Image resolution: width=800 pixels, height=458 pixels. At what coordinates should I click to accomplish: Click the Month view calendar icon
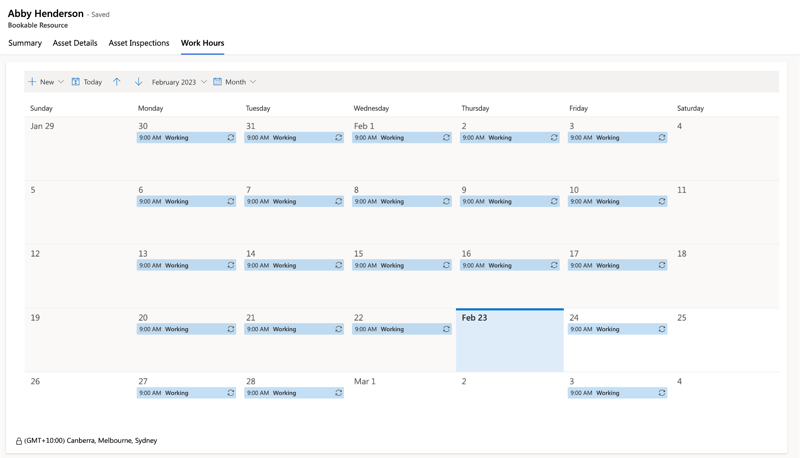click(x=217, y=82)
